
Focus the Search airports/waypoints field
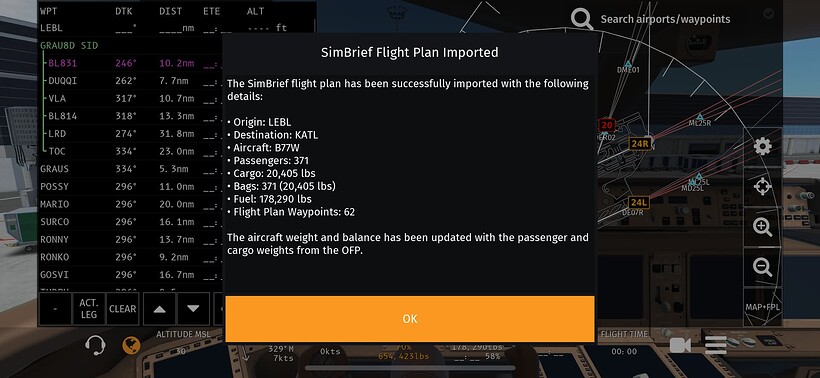tap(665, 19)
